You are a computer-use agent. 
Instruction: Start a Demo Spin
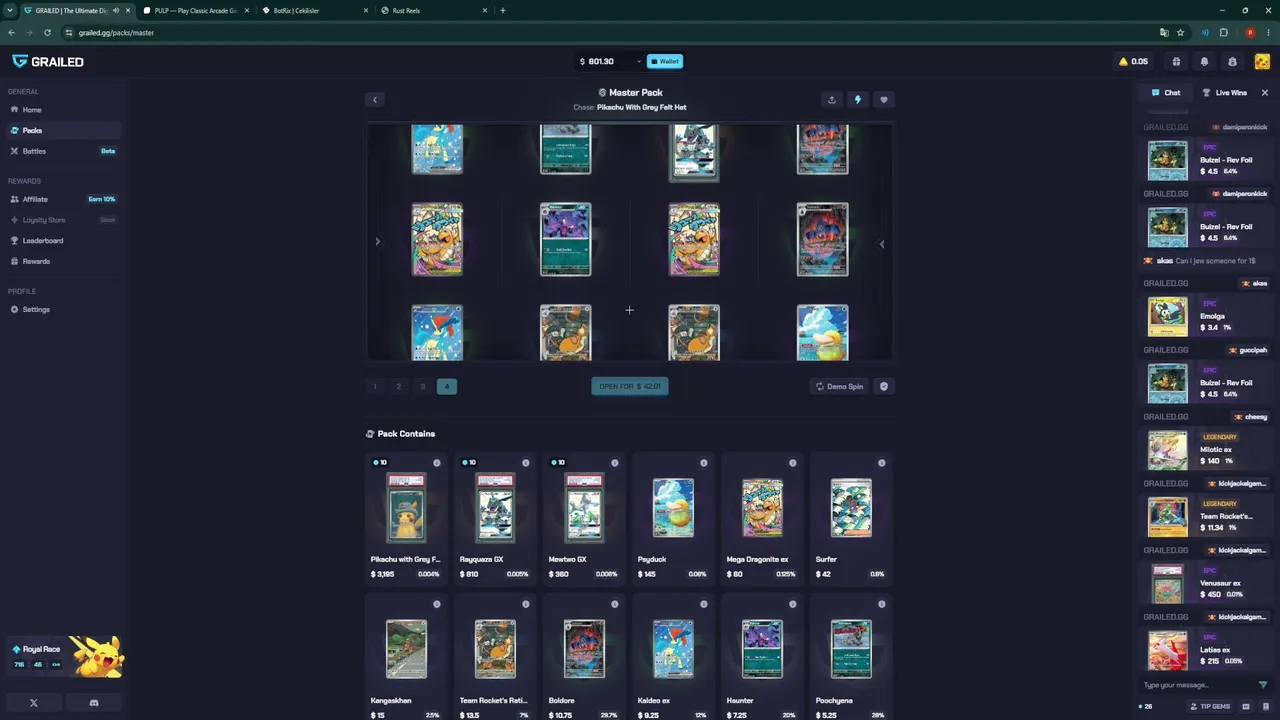[839, 386]
